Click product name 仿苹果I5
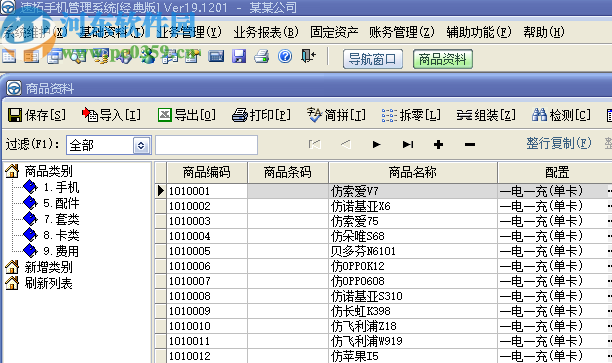The height and width of the screenshot is (363, 612). (x=354, y=356)
